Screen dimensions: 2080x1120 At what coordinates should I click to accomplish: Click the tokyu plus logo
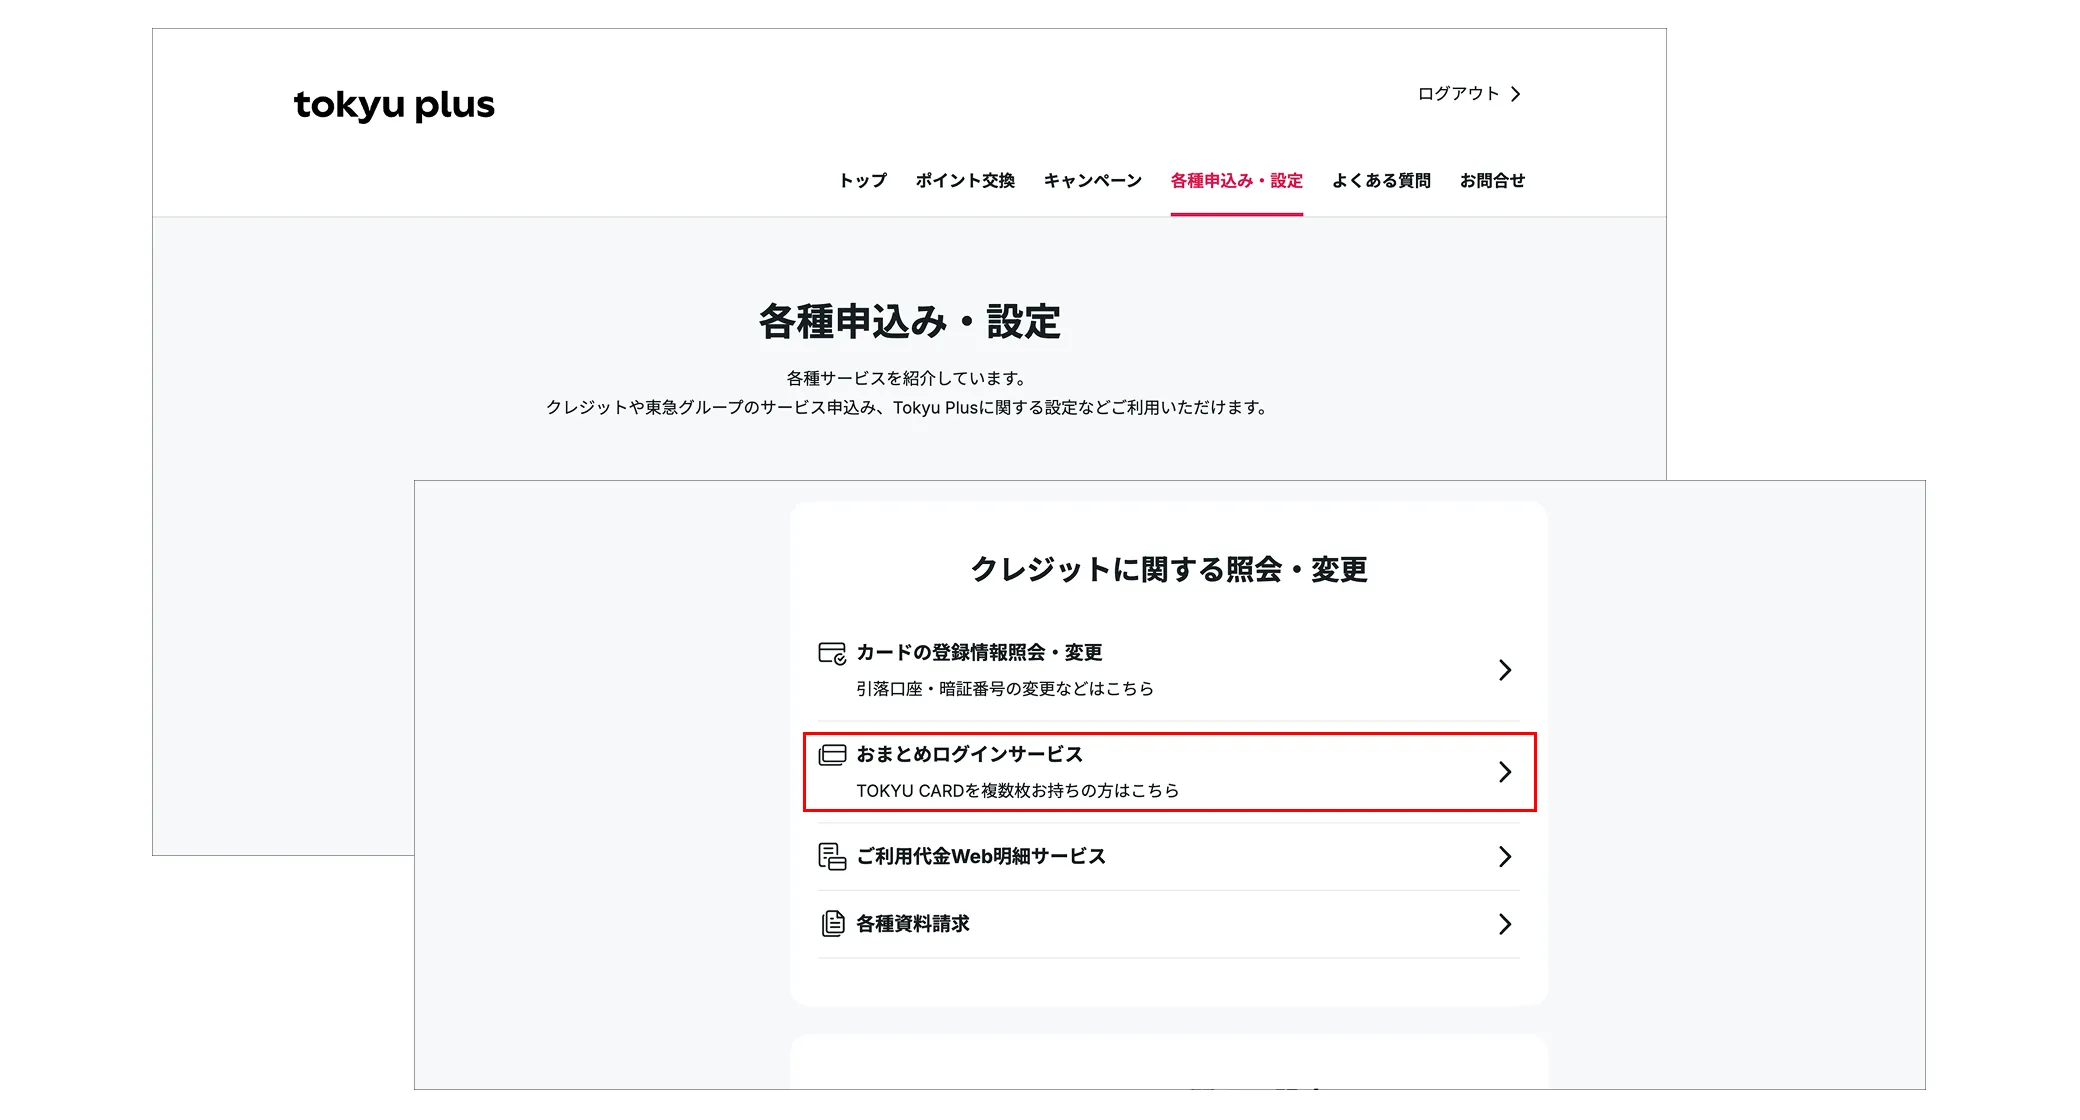394,104
